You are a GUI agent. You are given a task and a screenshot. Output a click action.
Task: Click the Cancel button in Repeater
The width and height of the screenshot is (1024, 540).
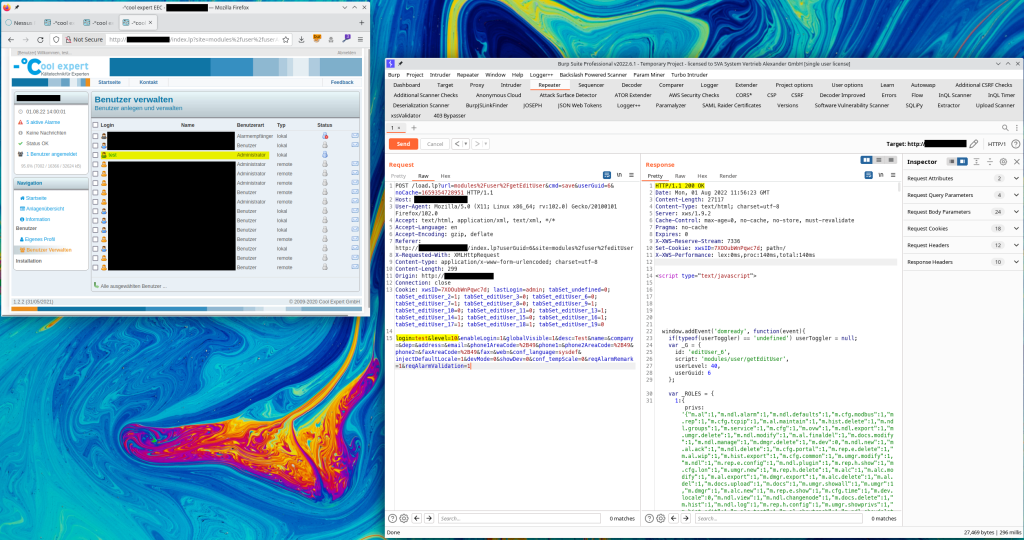[435, 144]
